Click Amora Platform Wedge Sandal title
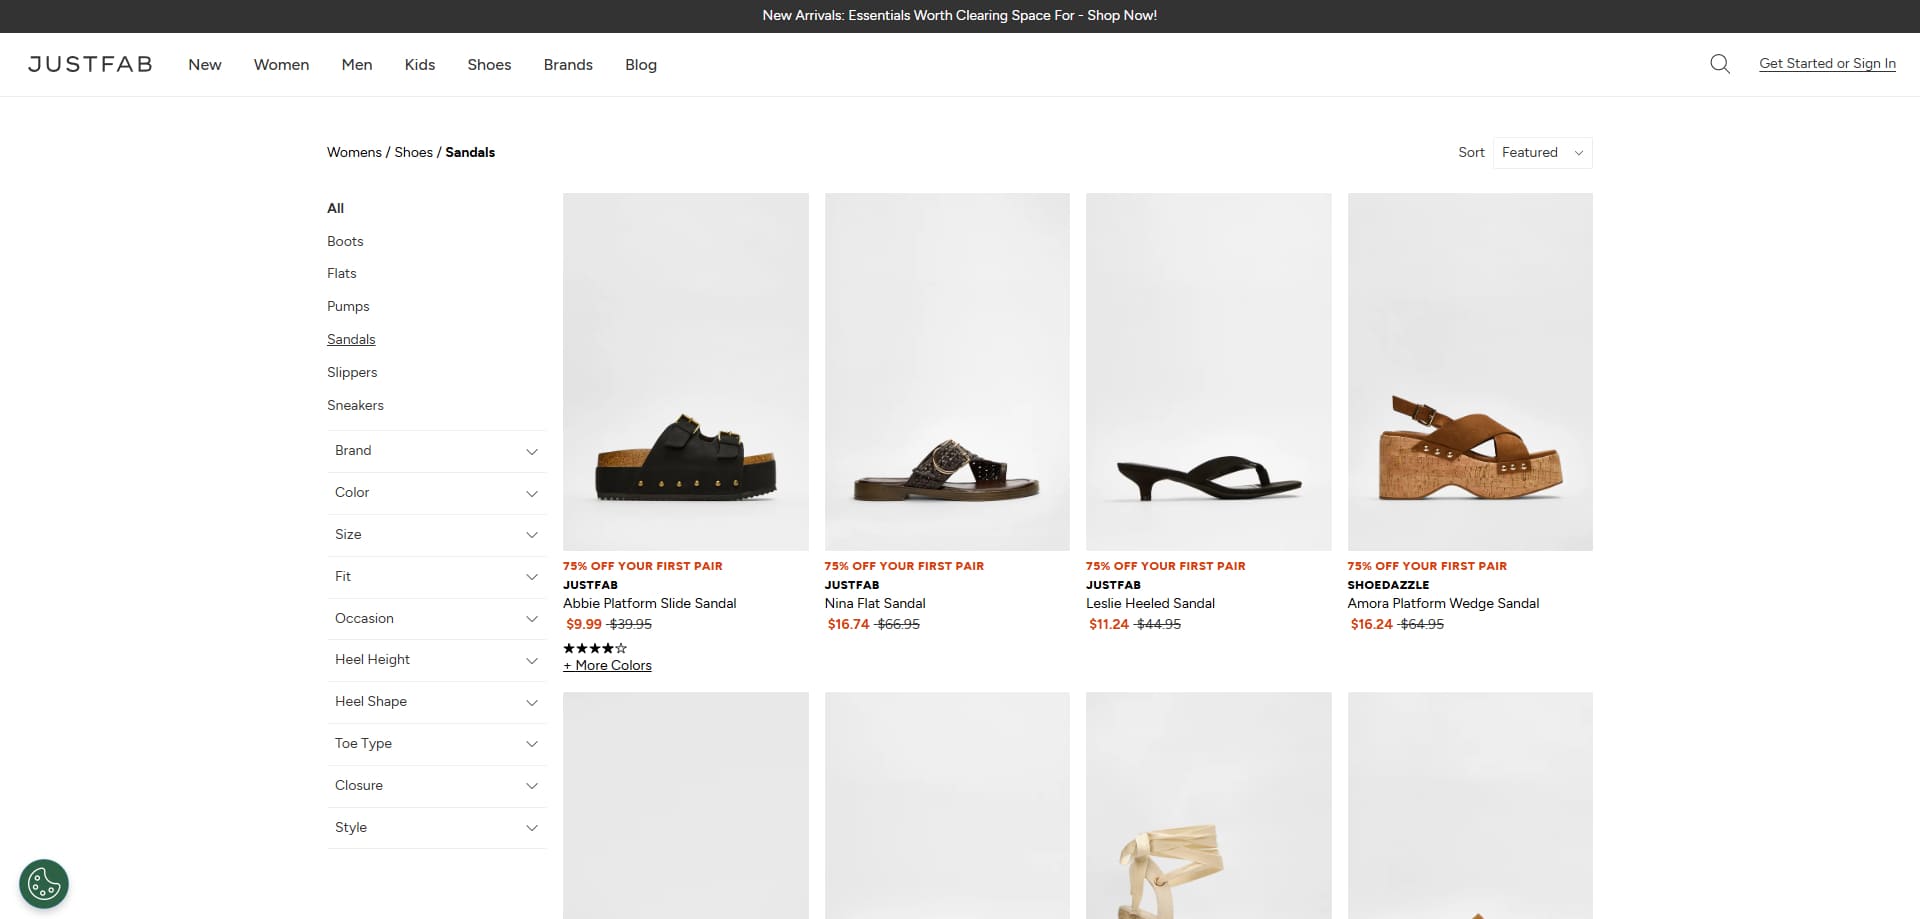The image size is (1920, 919). pos(1443,603)
